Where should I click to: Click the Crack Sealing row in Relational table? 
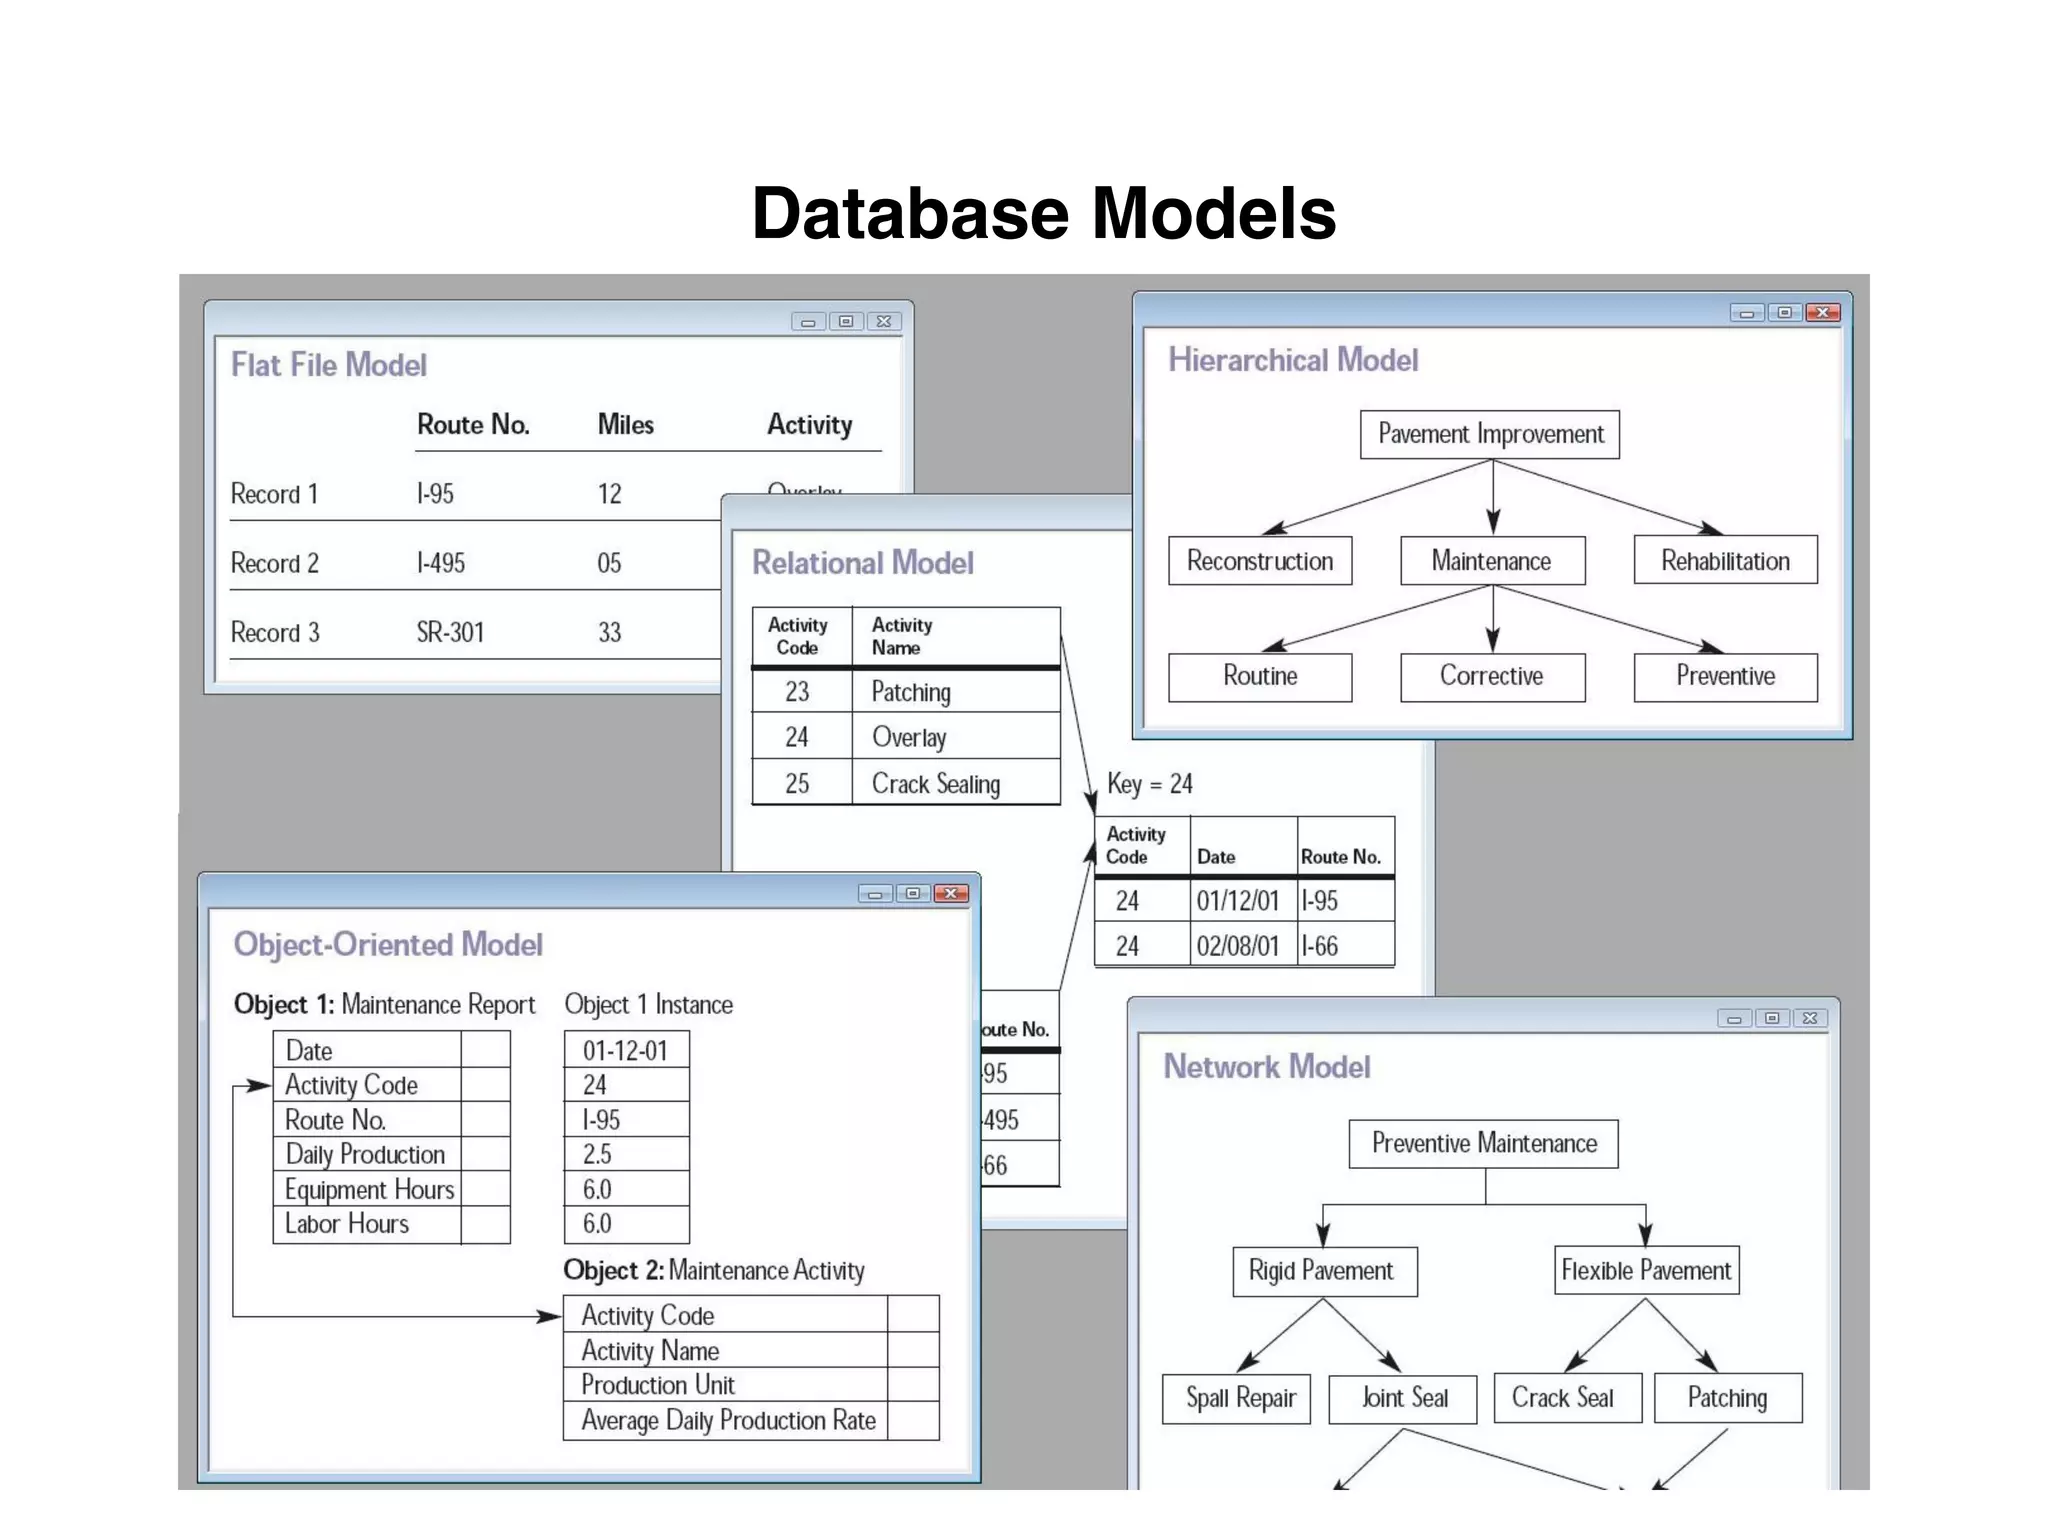(x=935, y=784)
